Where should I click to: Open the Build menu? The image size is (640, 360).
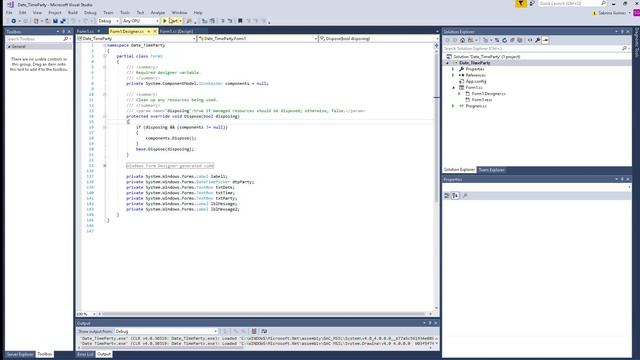pyautogui.click(x=73, y=13)
